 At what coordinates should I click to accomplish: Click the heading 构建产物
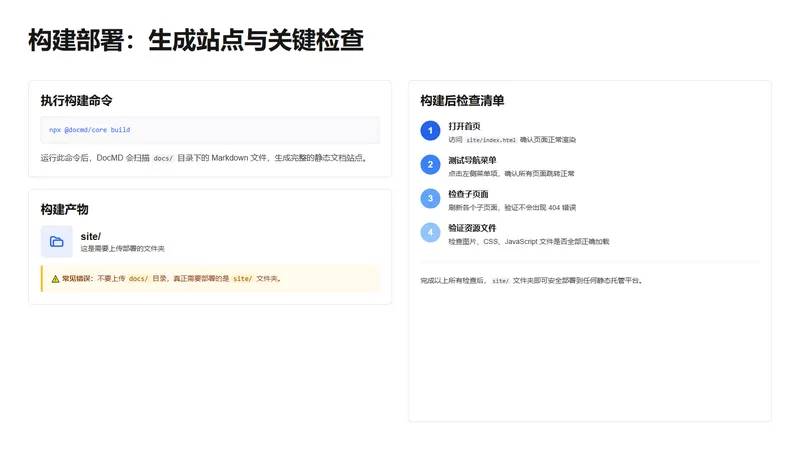coord(64,209)
